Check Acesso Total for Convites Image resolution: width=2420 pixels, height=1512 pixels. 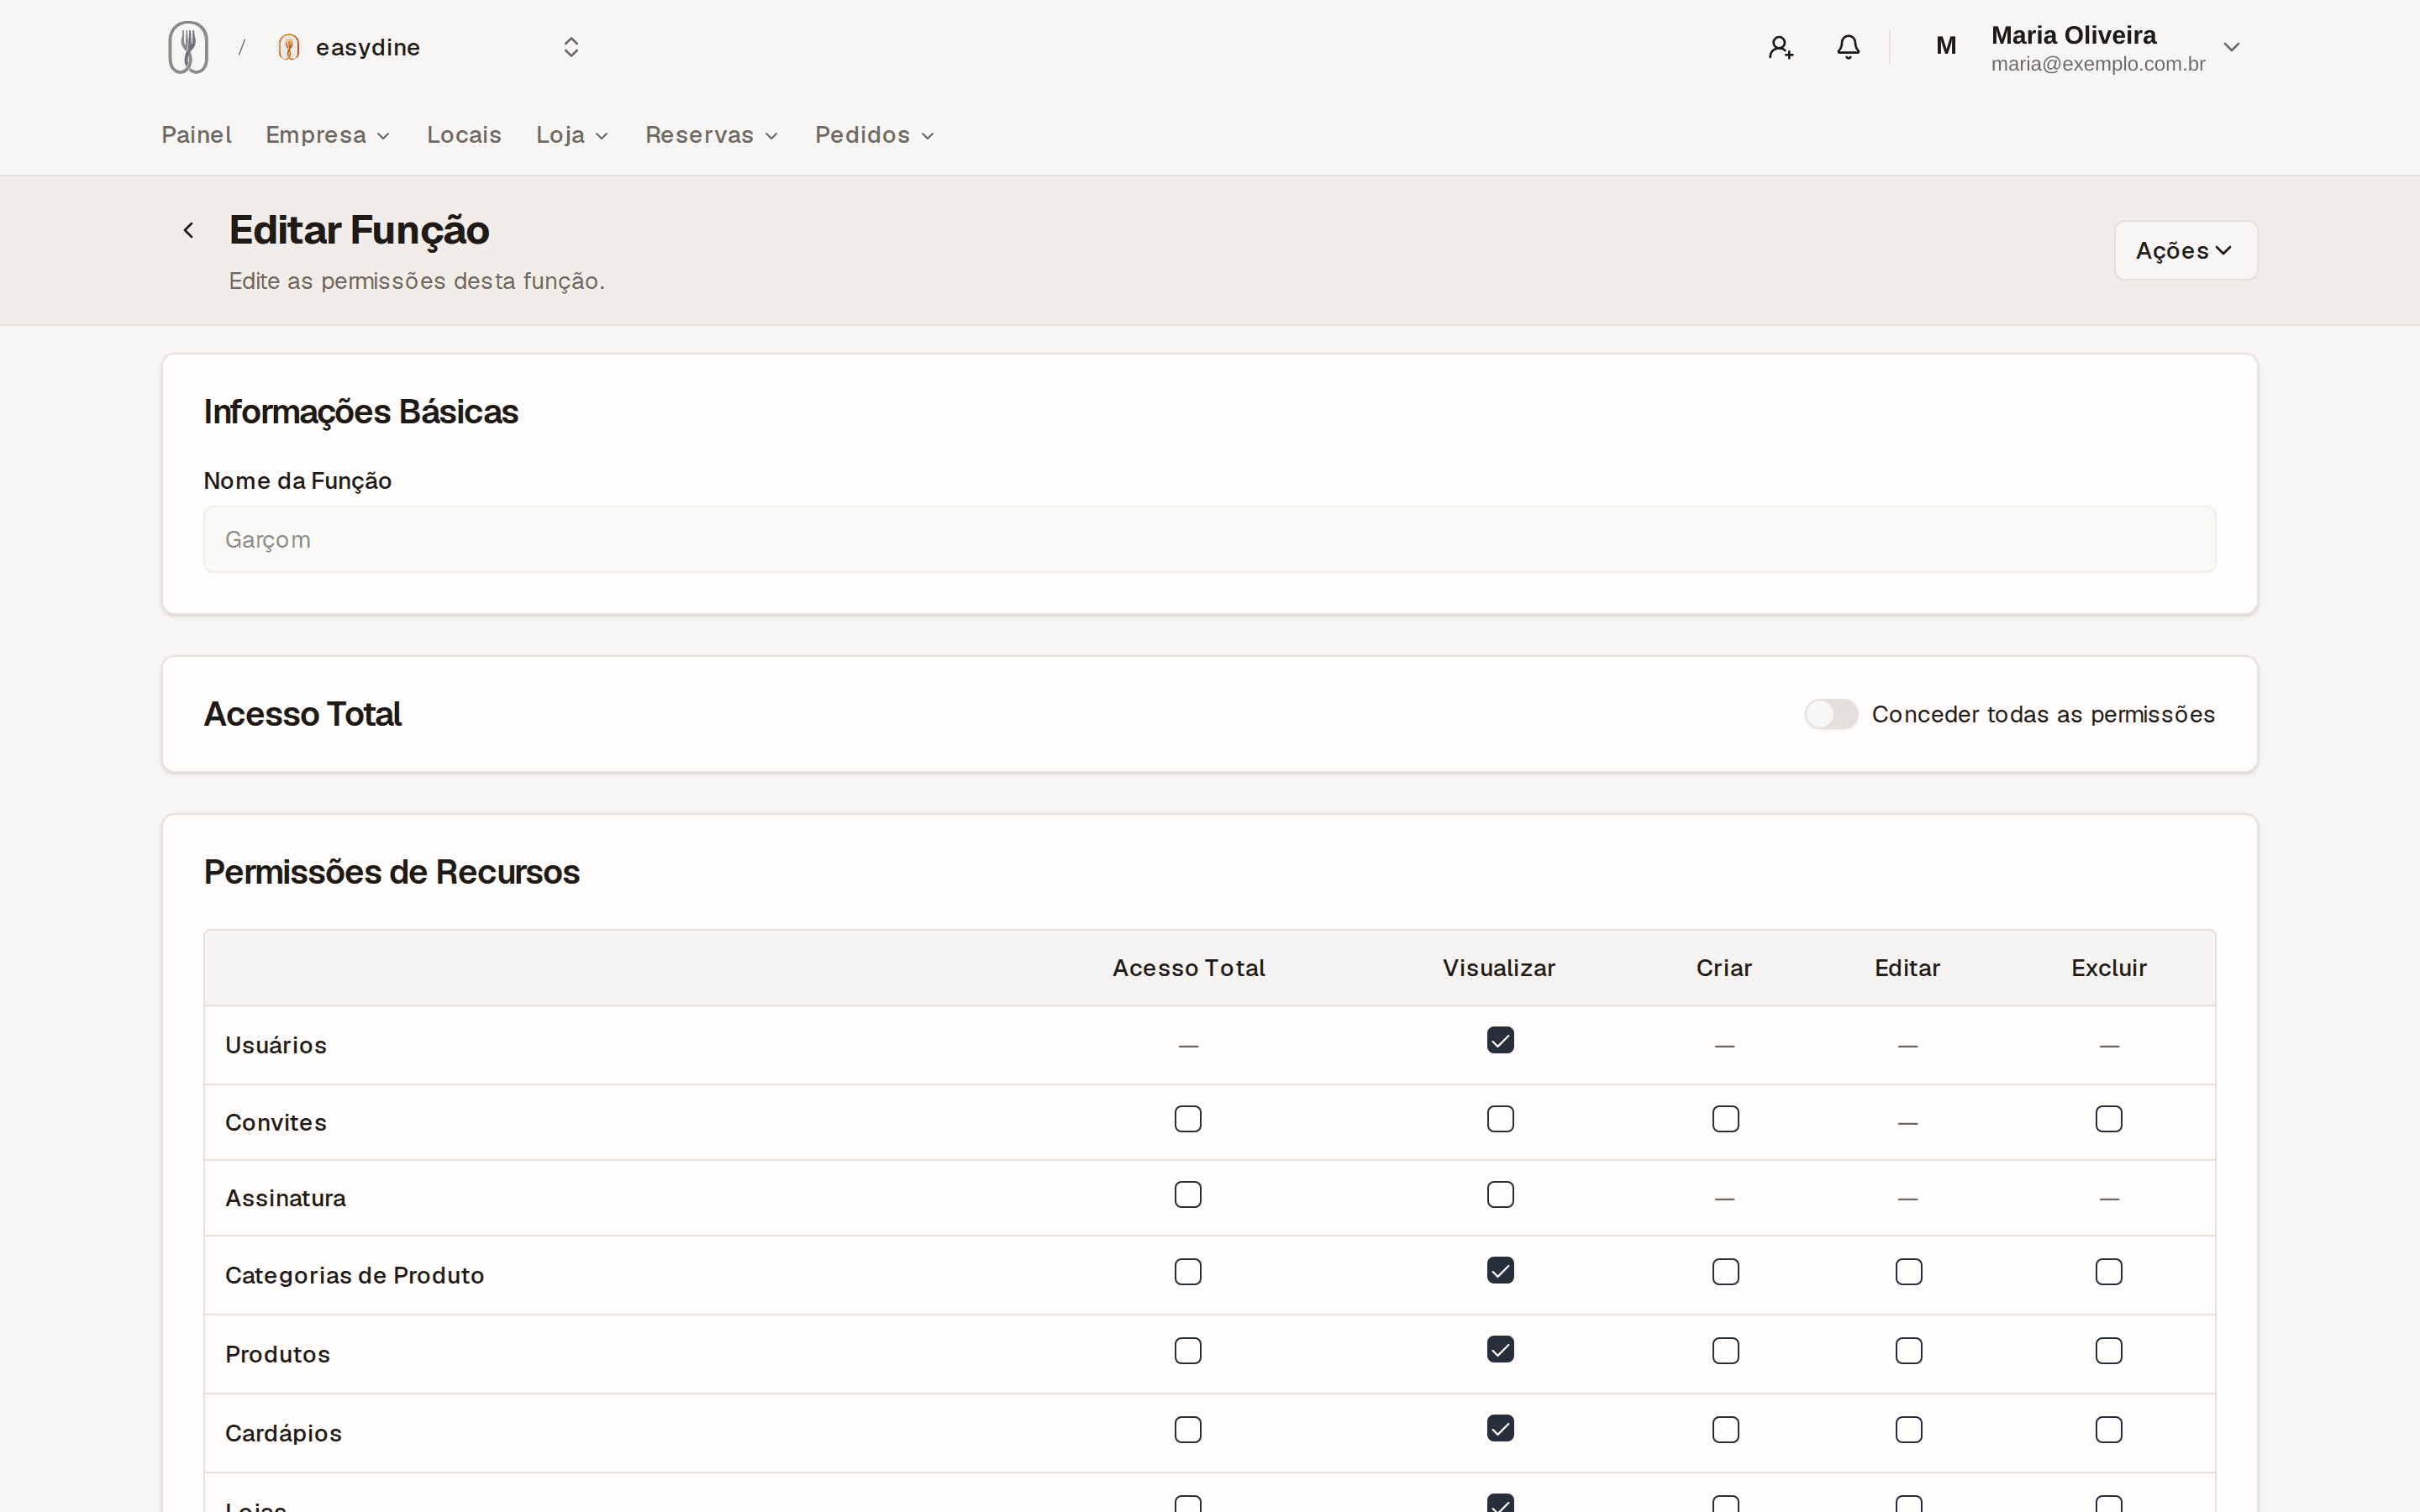click(x=1188, y=1119)
